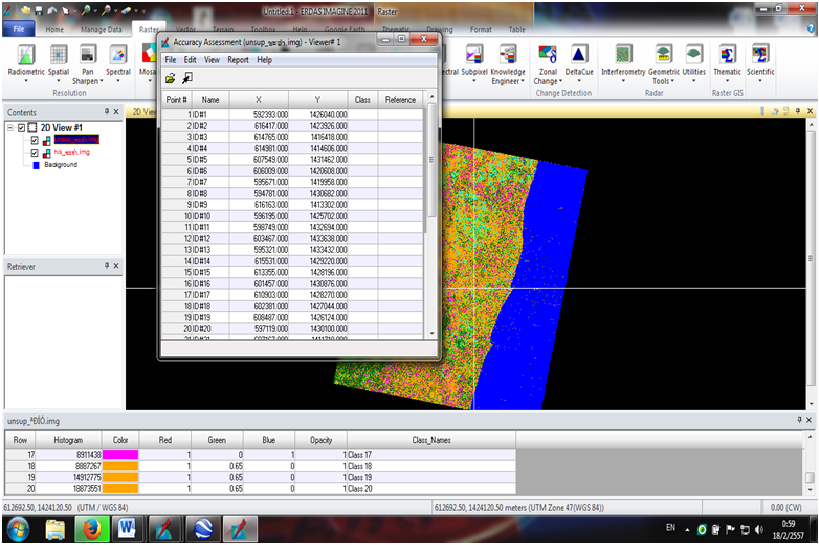Toggle visibility of the second image layer
This screenshot has width=819, height=545.
pyautogui.click(x=35, y=153)
